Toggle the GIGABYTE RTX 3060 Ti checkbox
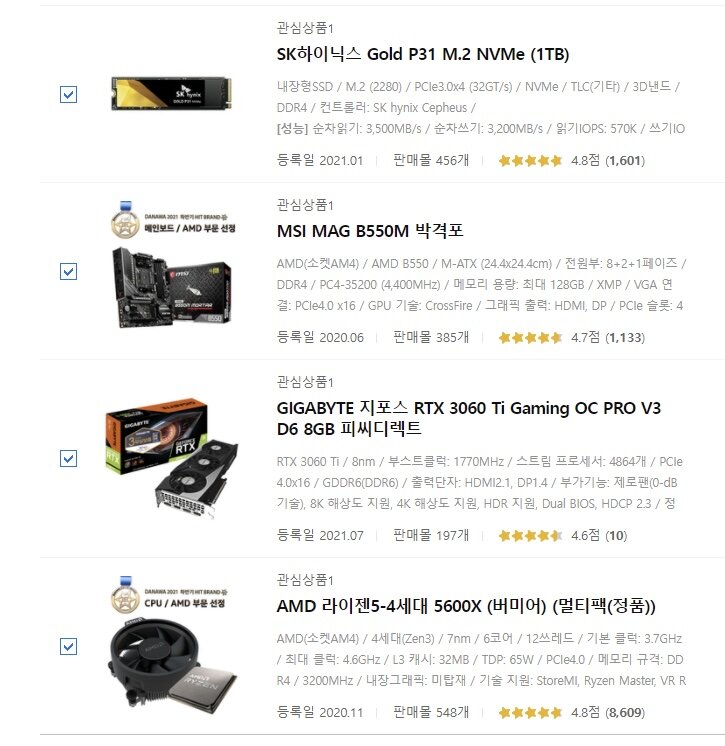The image size is (725, 746). click(x=69, y=459)
